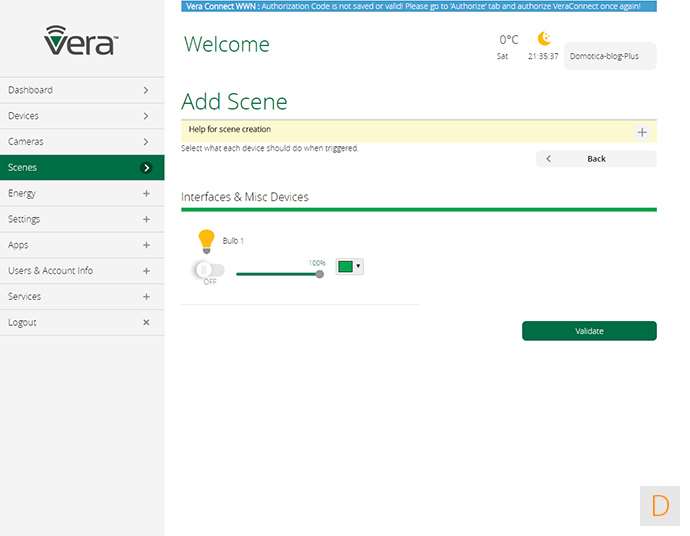Click the Vera logo
This screenshot has width=690, height=536.
81,41
